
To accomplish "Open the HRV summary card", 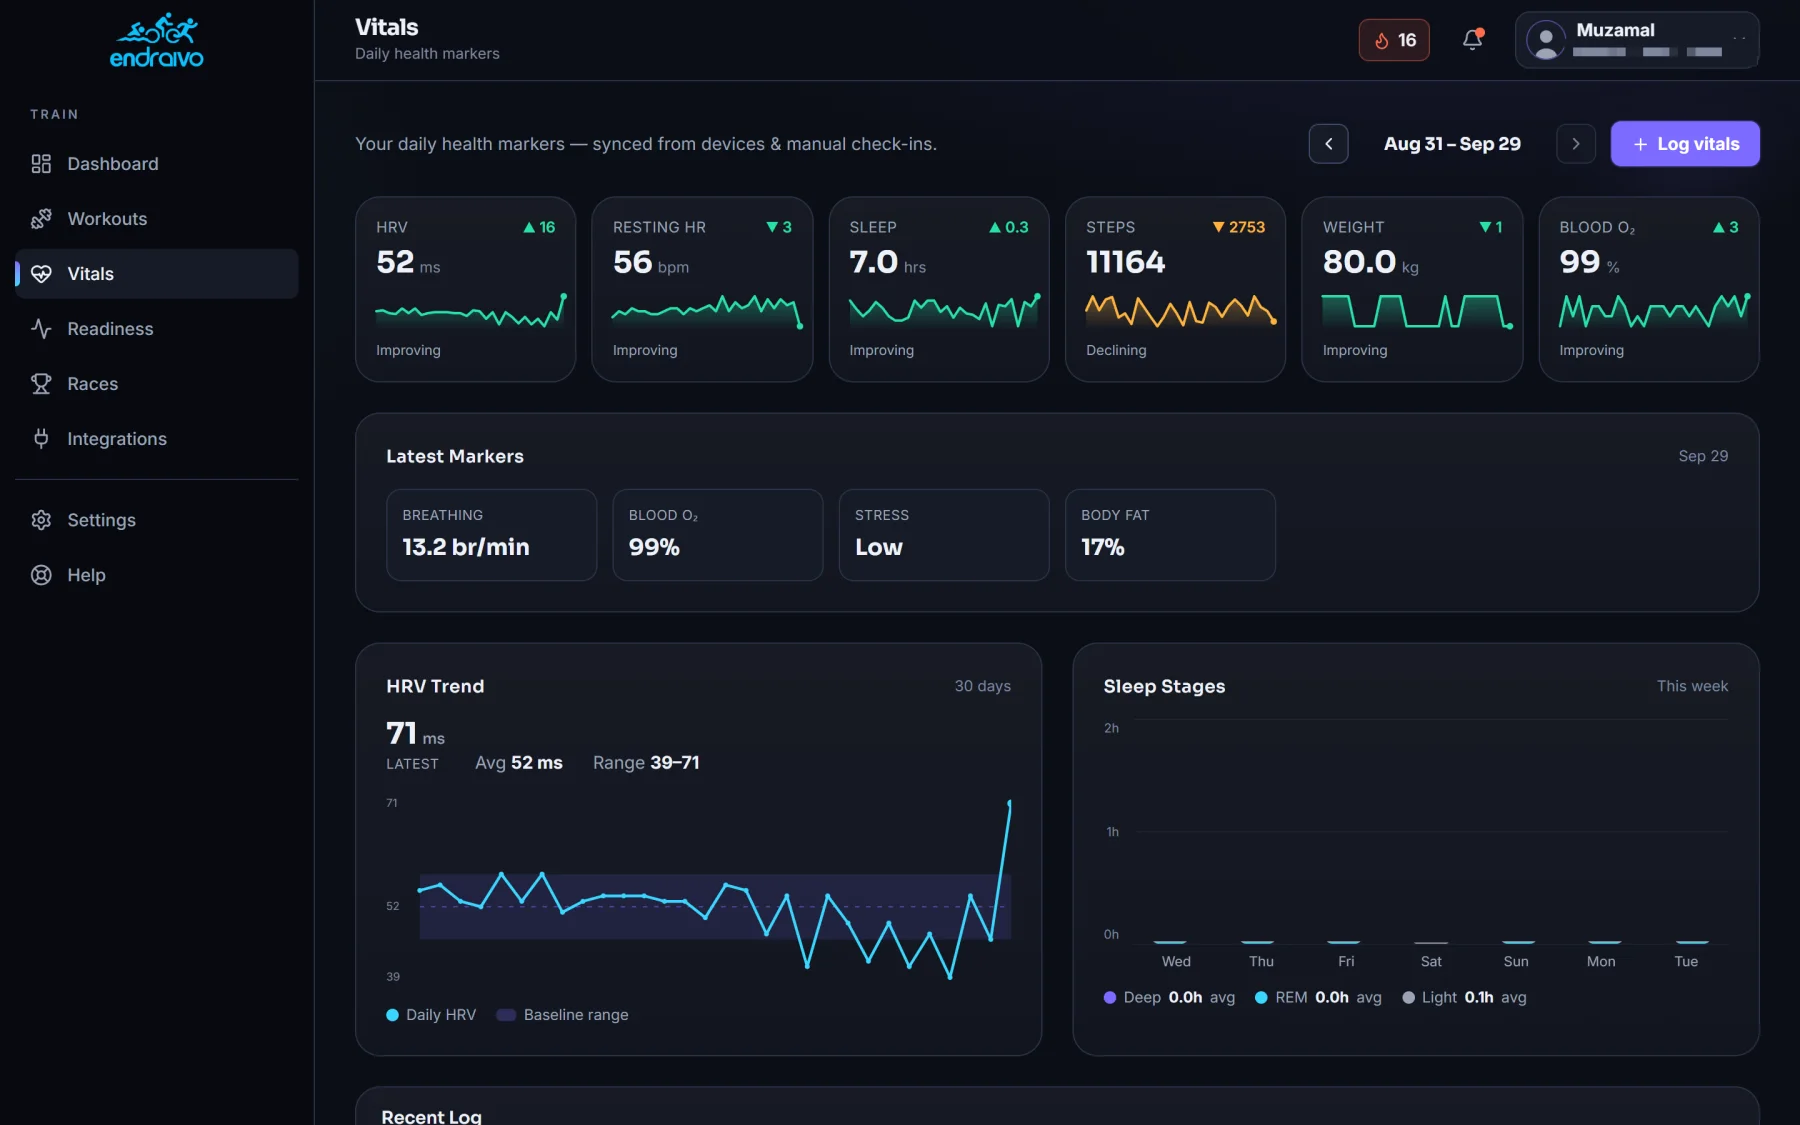I will tap(465, 289).
